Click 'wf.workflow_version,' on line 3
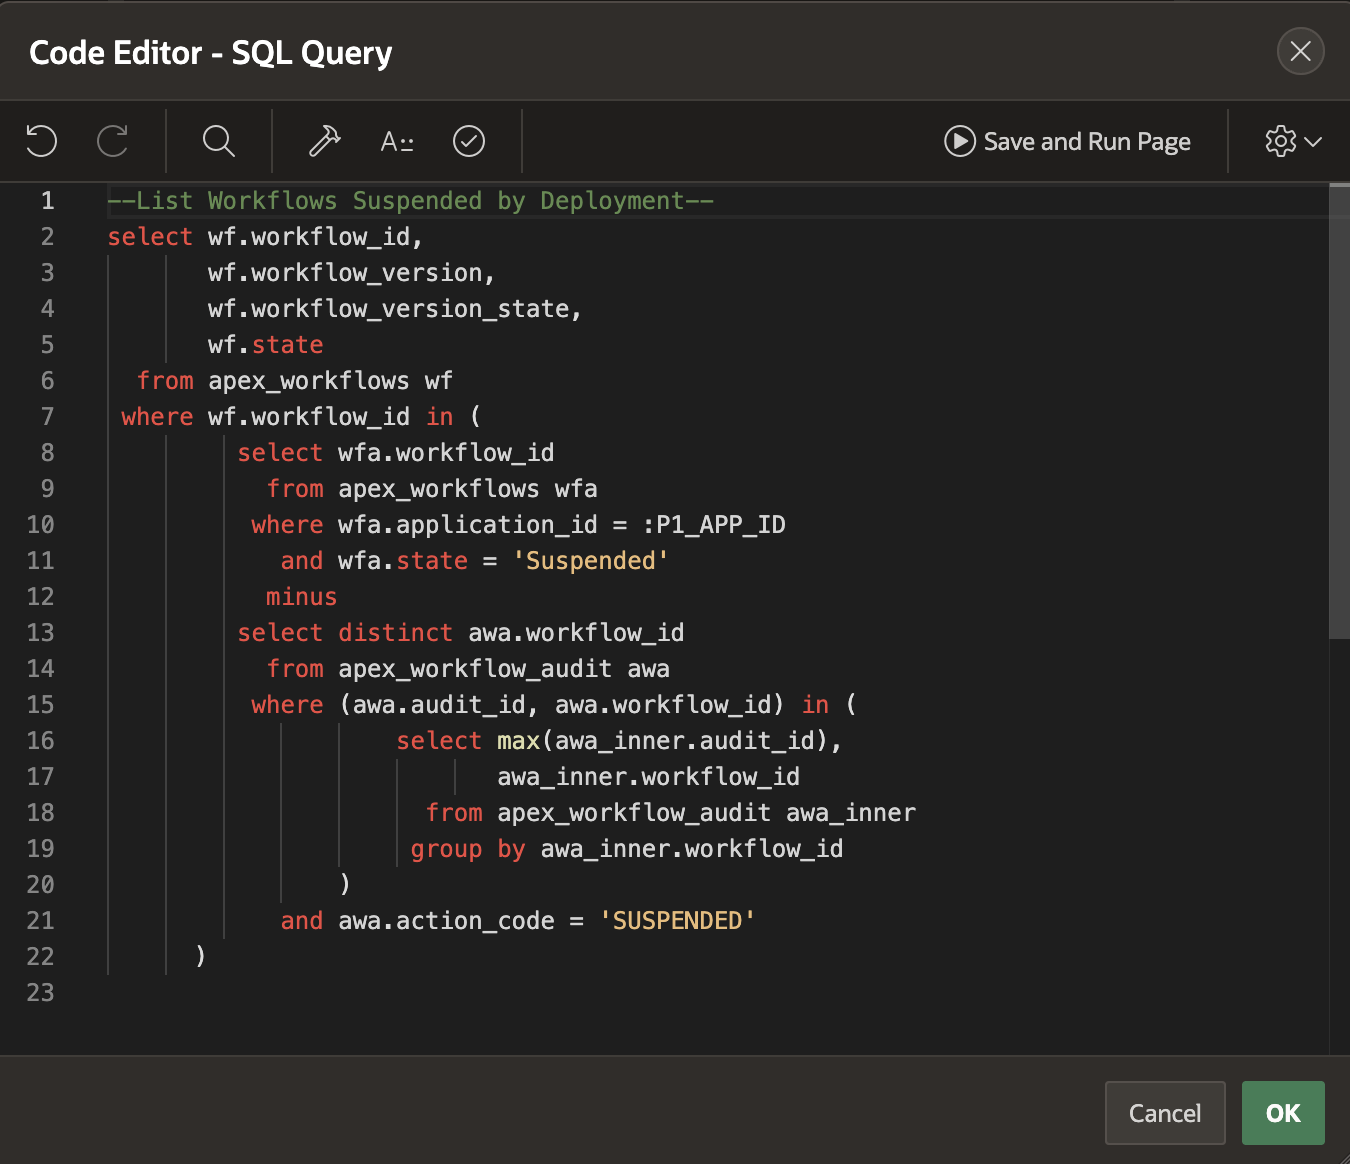The width and height of the screenshot is (1350, 1164). point(352,273)
